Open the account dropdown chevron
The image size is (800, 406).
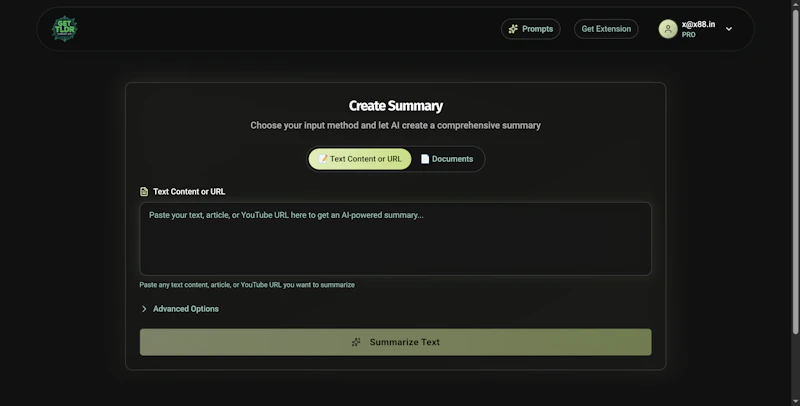click(729, 29)
